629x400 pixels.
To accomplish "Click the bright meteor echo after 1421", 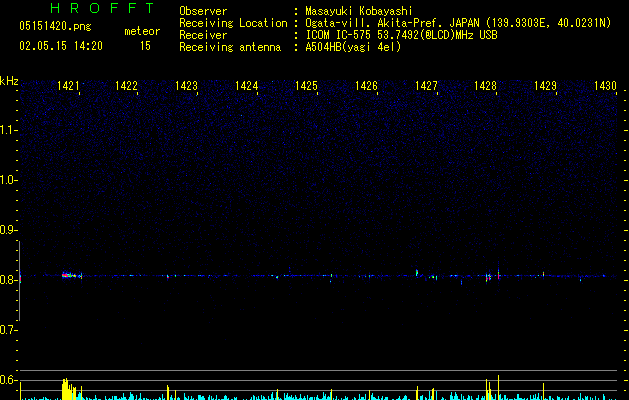I will 71,275.
